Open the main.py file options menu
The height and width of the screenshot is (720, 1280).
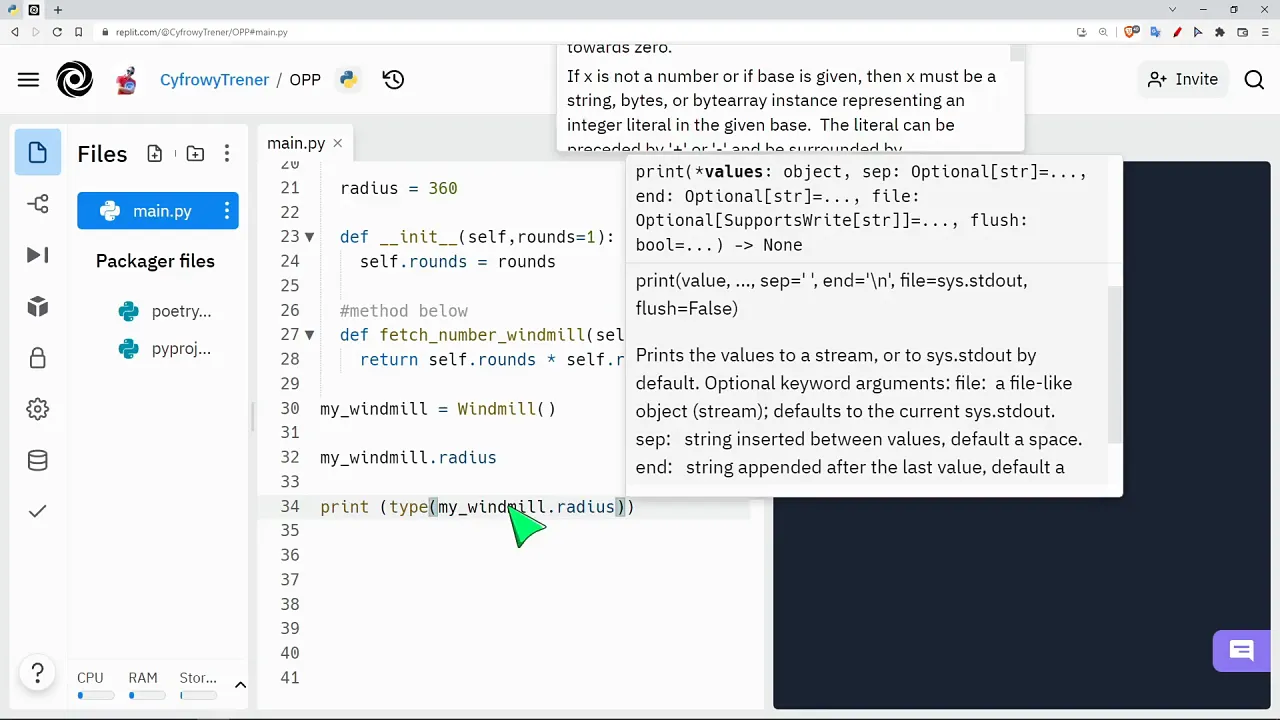pos(227,211)
